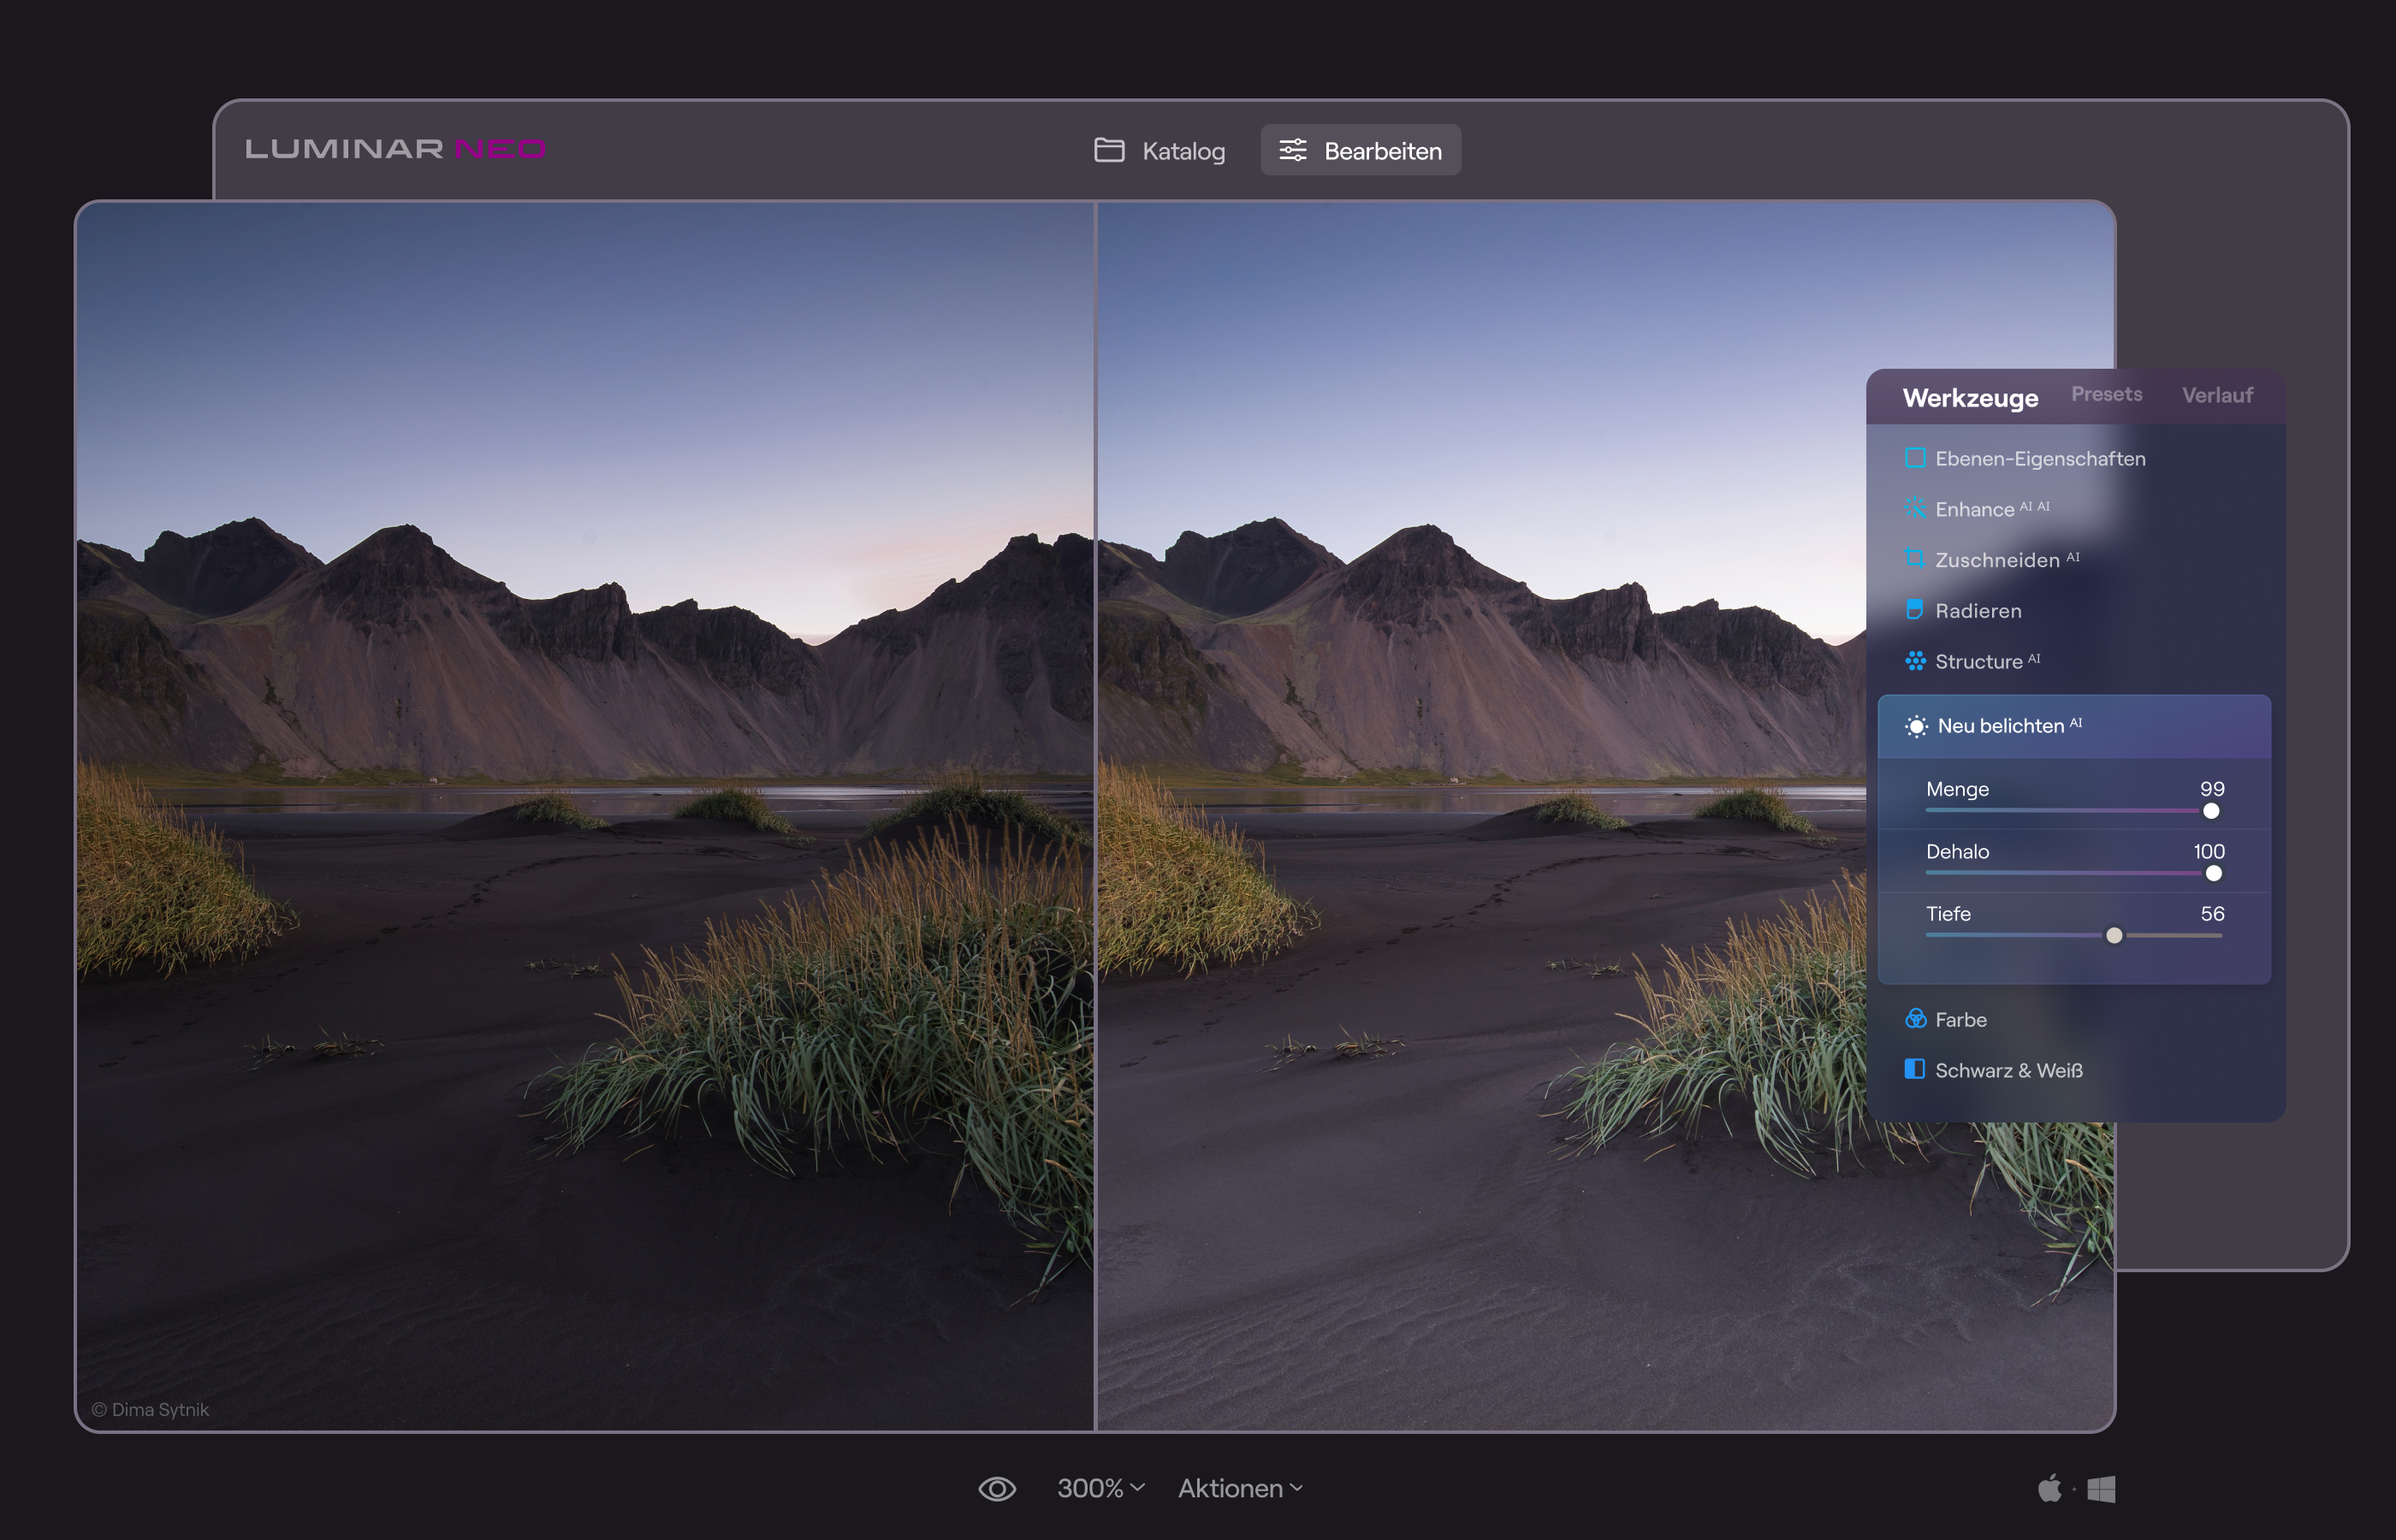Click the Structure AI dots icon

[x=1915, y=660]
